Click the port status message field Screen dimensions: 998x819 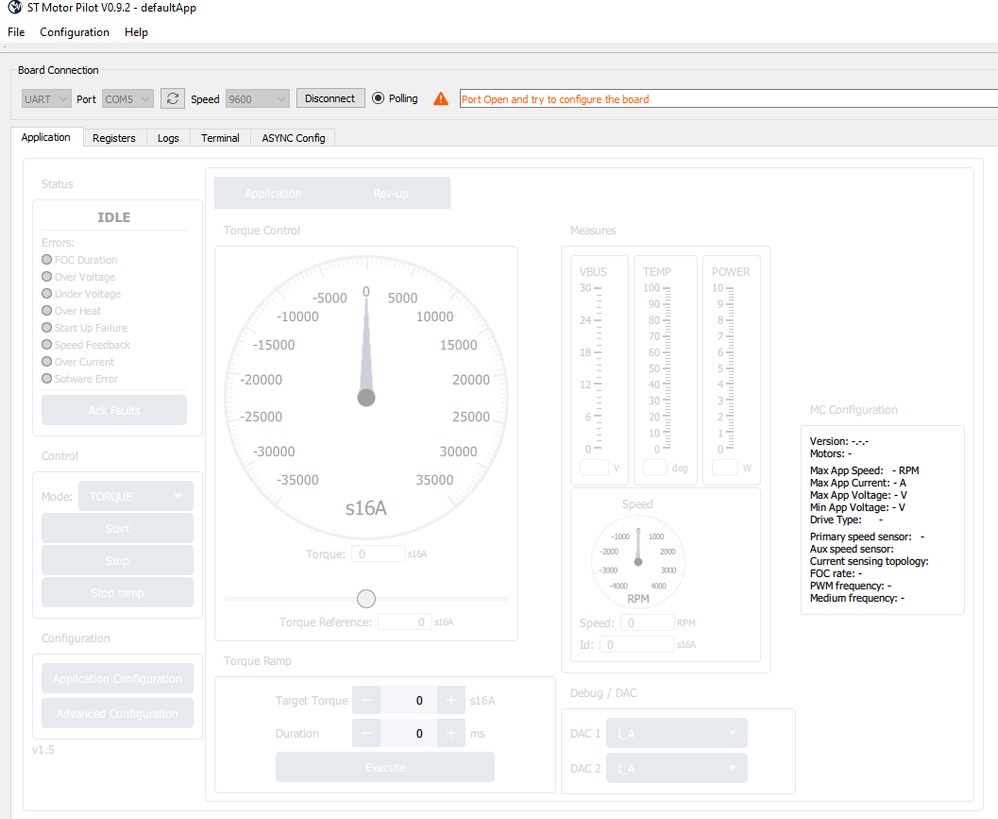click(729, 99)
